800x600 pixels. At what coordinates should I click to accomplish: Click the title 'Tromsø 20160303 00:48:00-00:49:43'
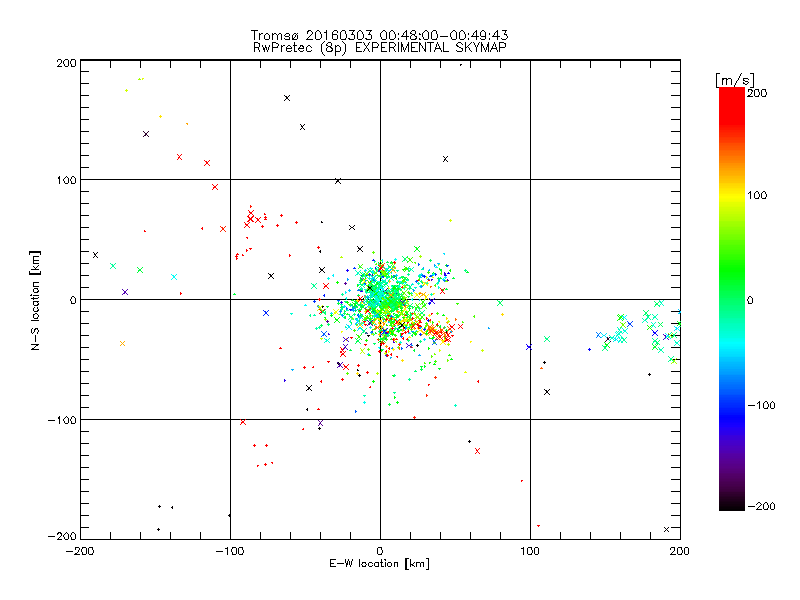(x=380, y=35)
